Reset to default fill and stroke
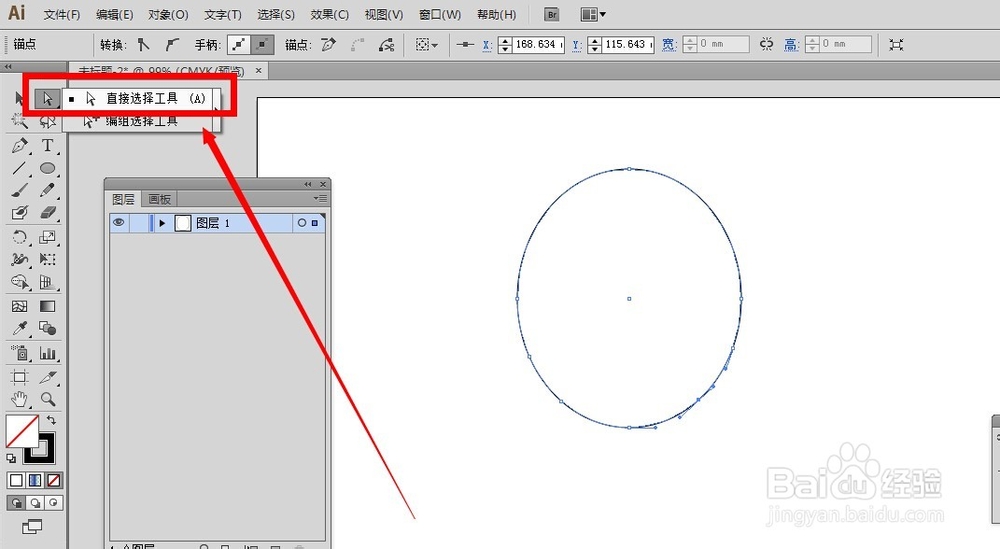The height and width of the screenshot is (549, 1000). [x=11, y=458]
